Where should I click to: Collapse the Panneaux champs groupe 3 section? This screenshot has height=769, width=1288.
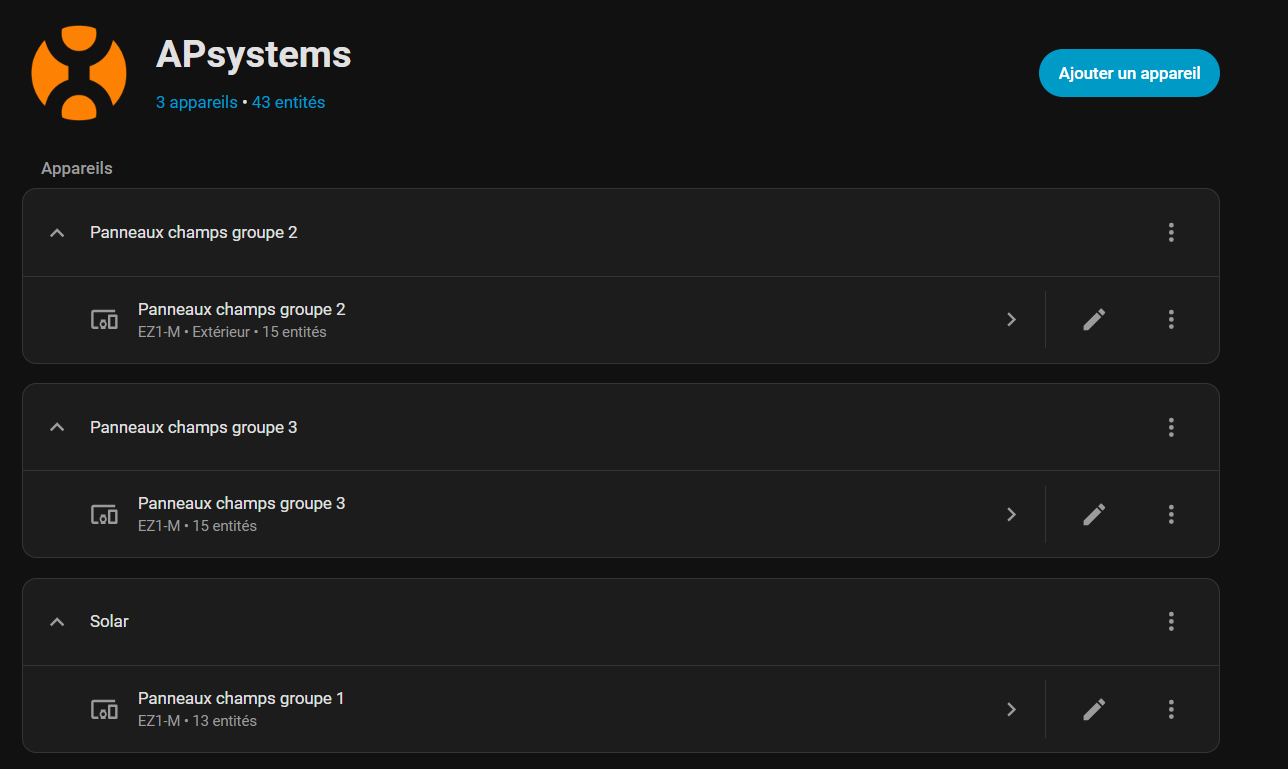coord(57,427)
